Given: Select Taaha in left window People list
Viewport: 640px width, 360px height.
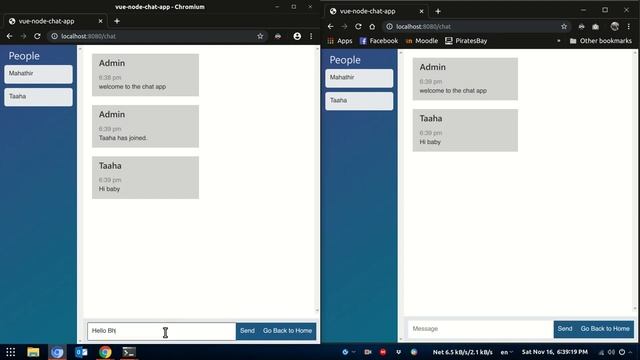Looking at the screenshot, I should click(x=38, y=97).
